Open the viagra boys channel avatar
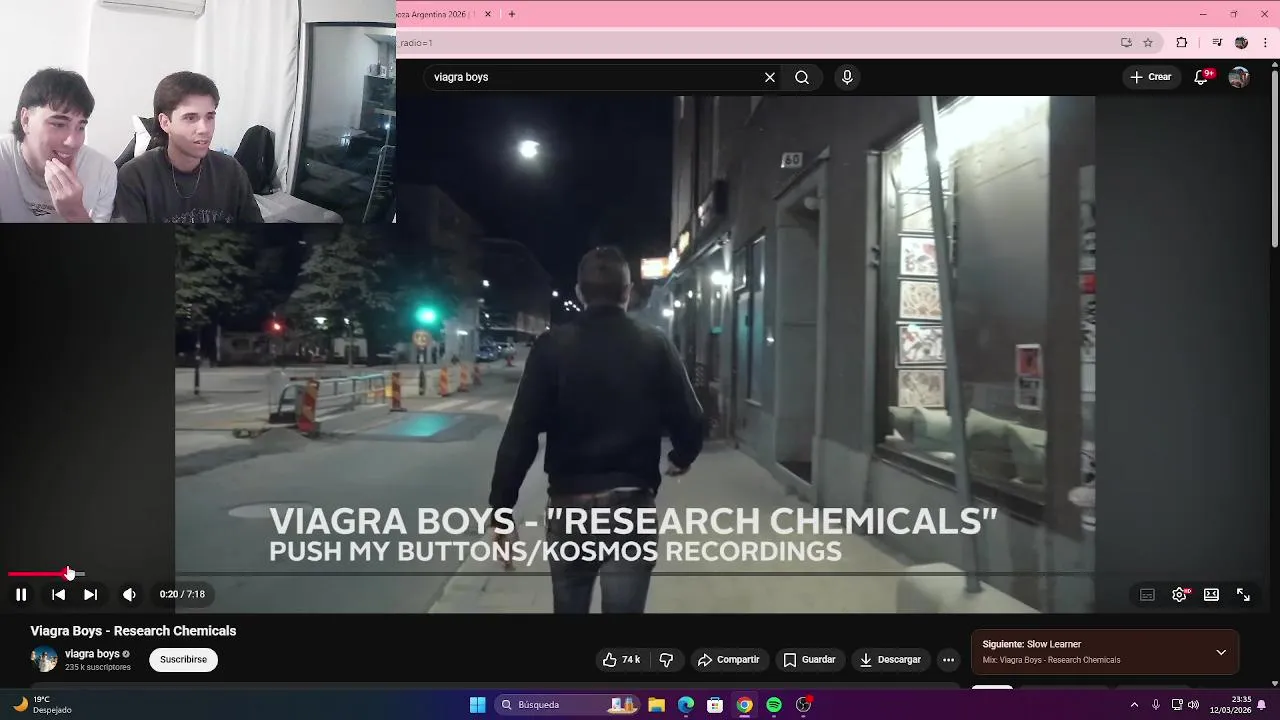Viewport: 1280px width, 720px height. pos(44,659)
